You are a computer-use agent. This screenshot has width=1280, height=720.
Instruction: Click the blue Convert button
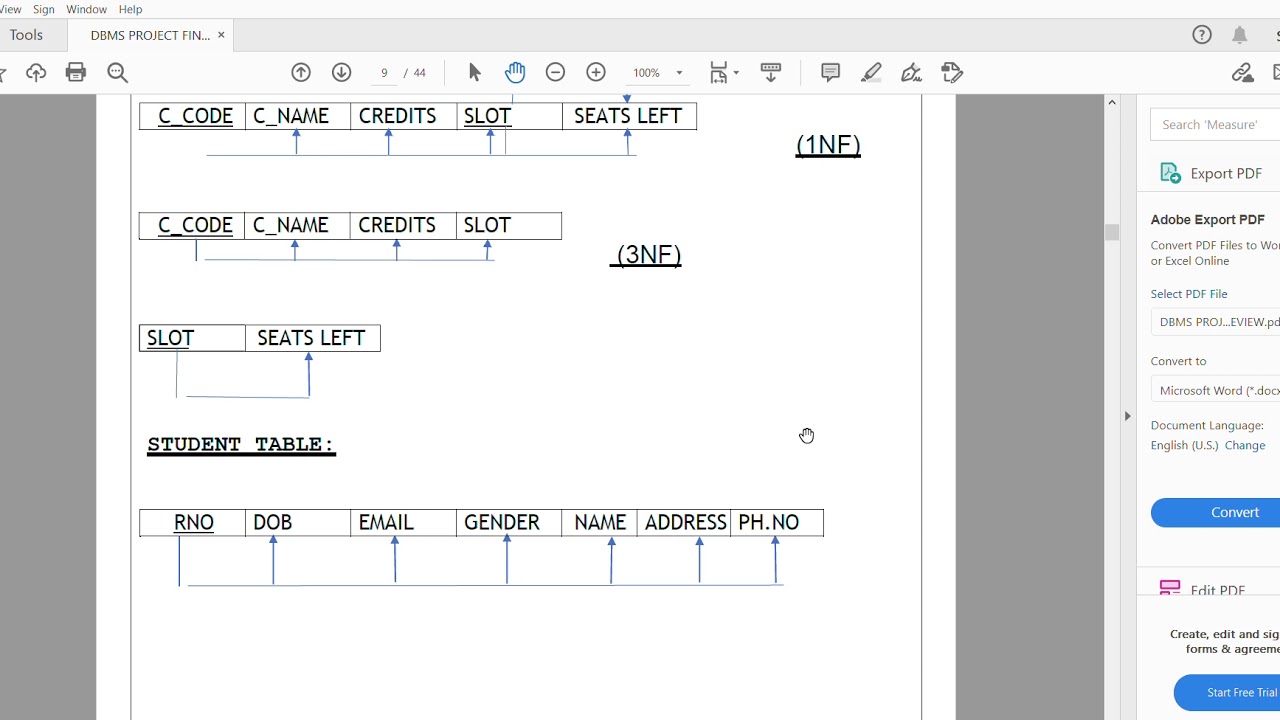coord(1216,512)
